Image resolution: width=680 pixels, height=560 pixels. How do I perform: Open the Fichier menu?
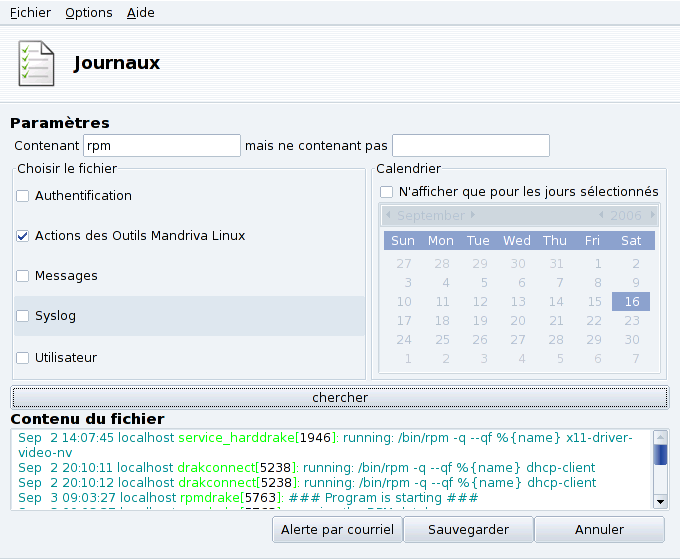(x=30, y=13)
